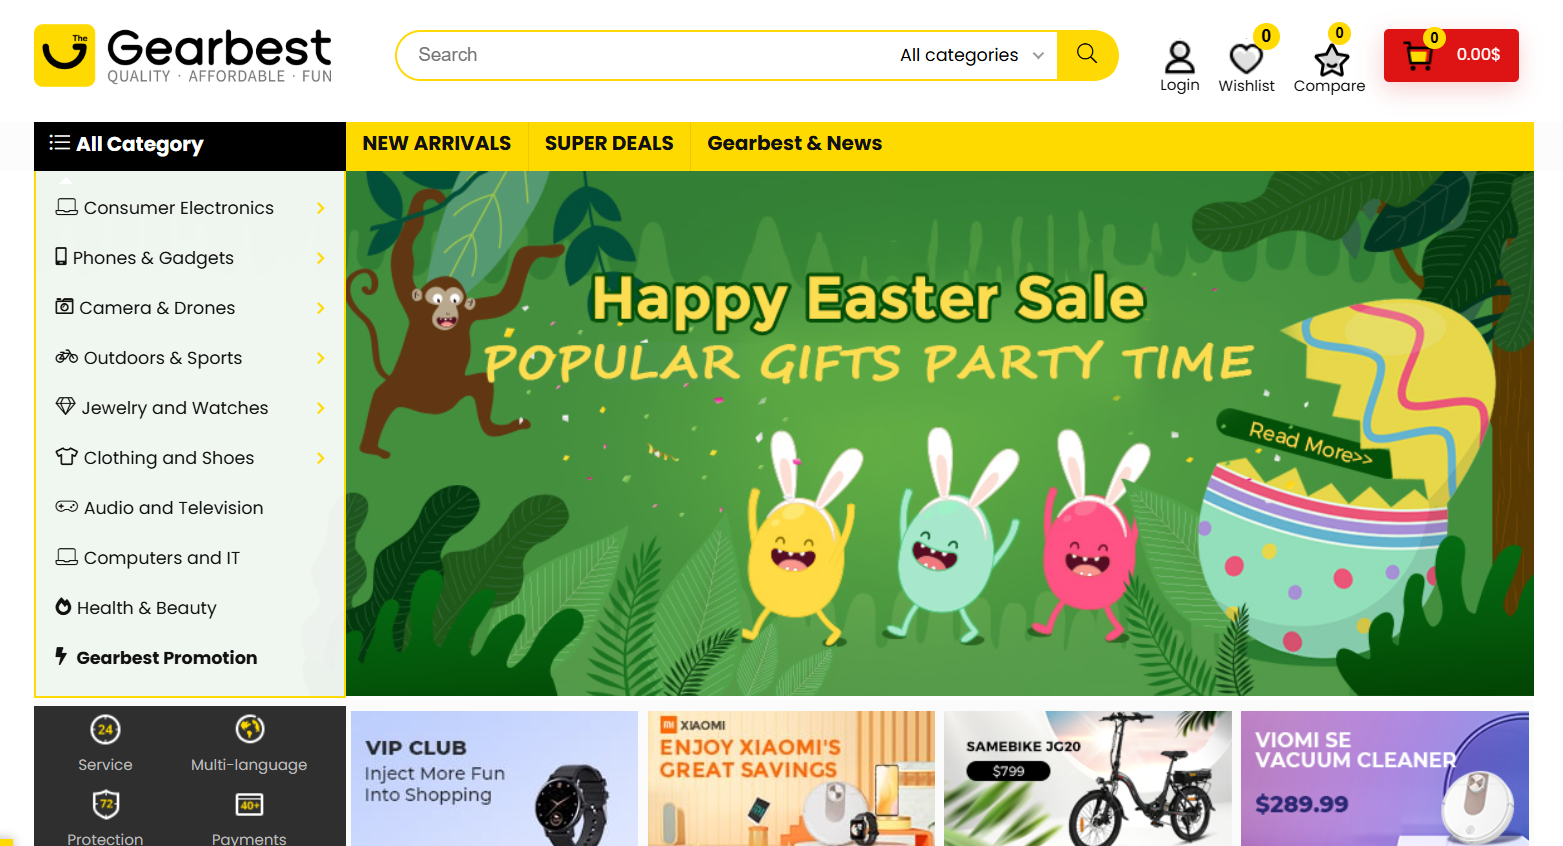The image size is (1563, 846).
Task: Open the VIOMI SE Vacuum Cleaner banner
Action: (1384, 778)
